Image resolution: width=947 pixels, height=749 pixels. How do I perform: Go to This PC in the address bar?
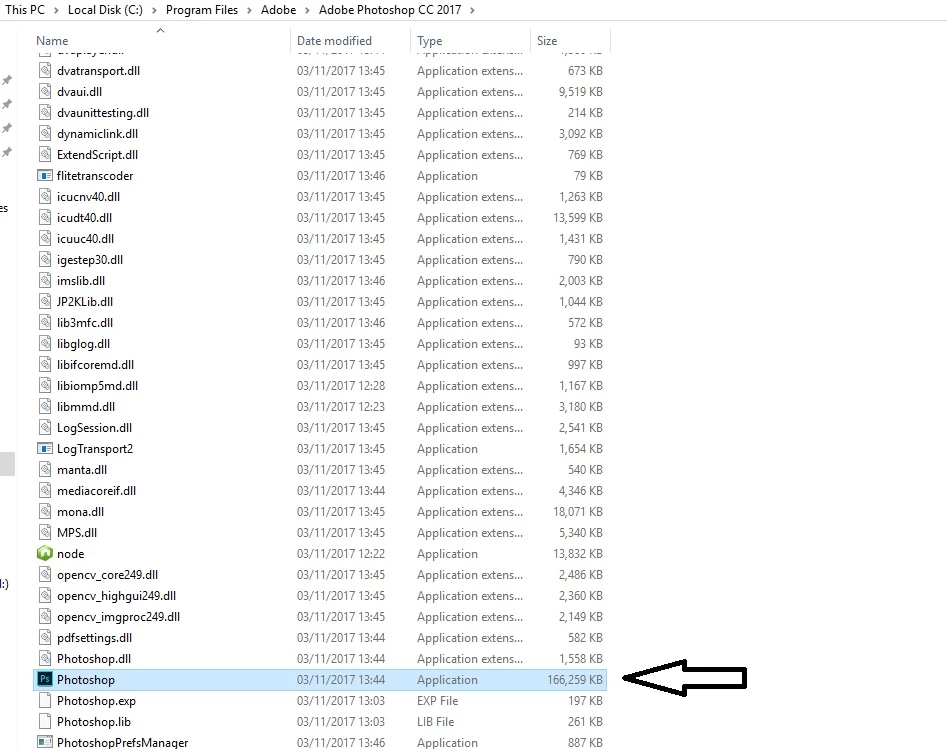[x=25, y=10]
